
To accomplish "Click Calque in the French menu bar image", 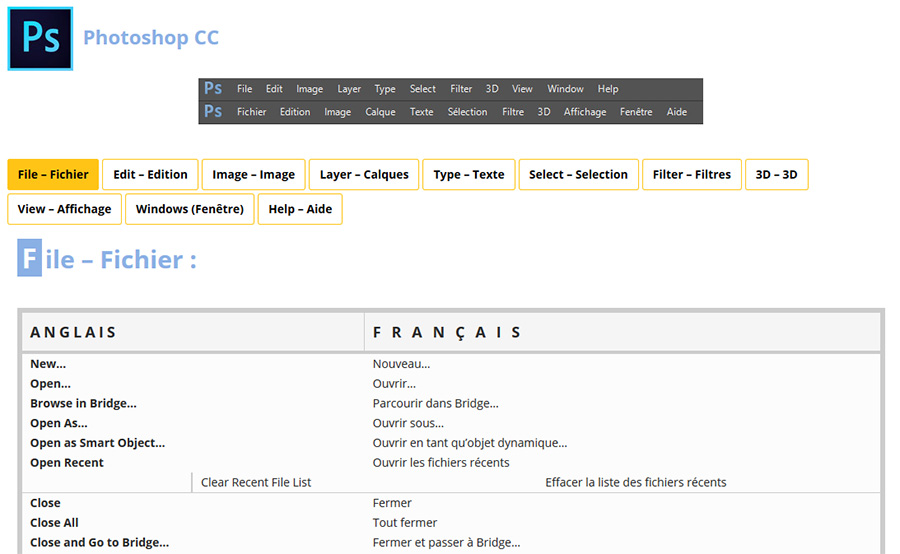I will pos(380,112).
